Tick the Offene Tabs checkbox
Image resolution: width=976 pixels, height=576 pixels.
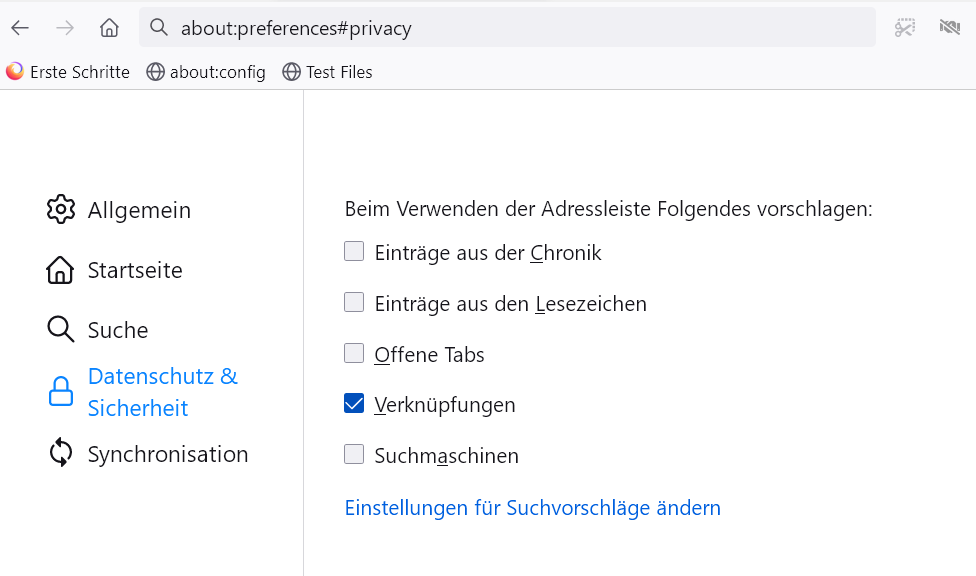[354, 353]
